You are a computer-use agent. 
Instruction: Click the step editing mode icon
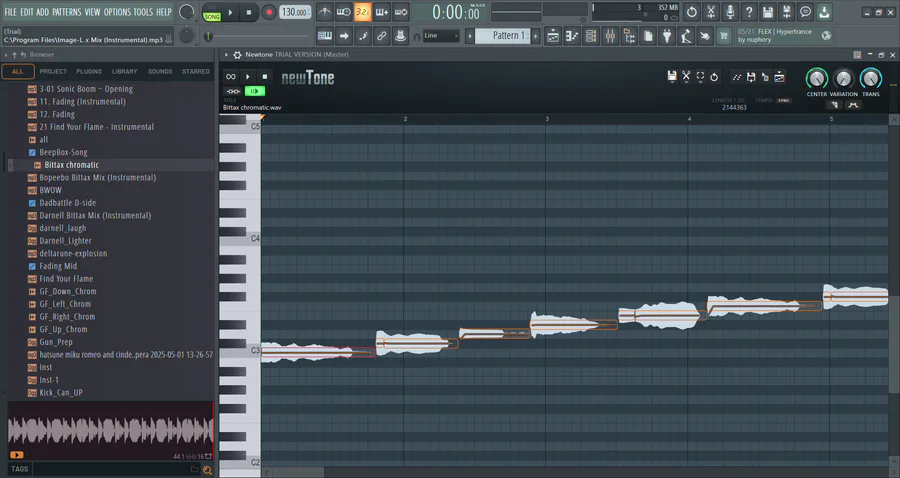362,36
